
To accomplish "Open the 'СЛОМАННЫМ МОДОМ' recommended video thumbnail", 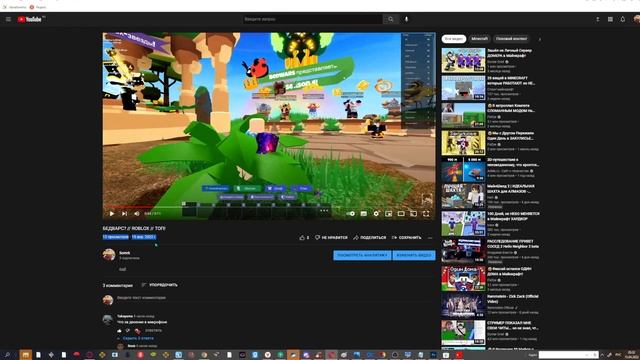I will coord(463,115).
